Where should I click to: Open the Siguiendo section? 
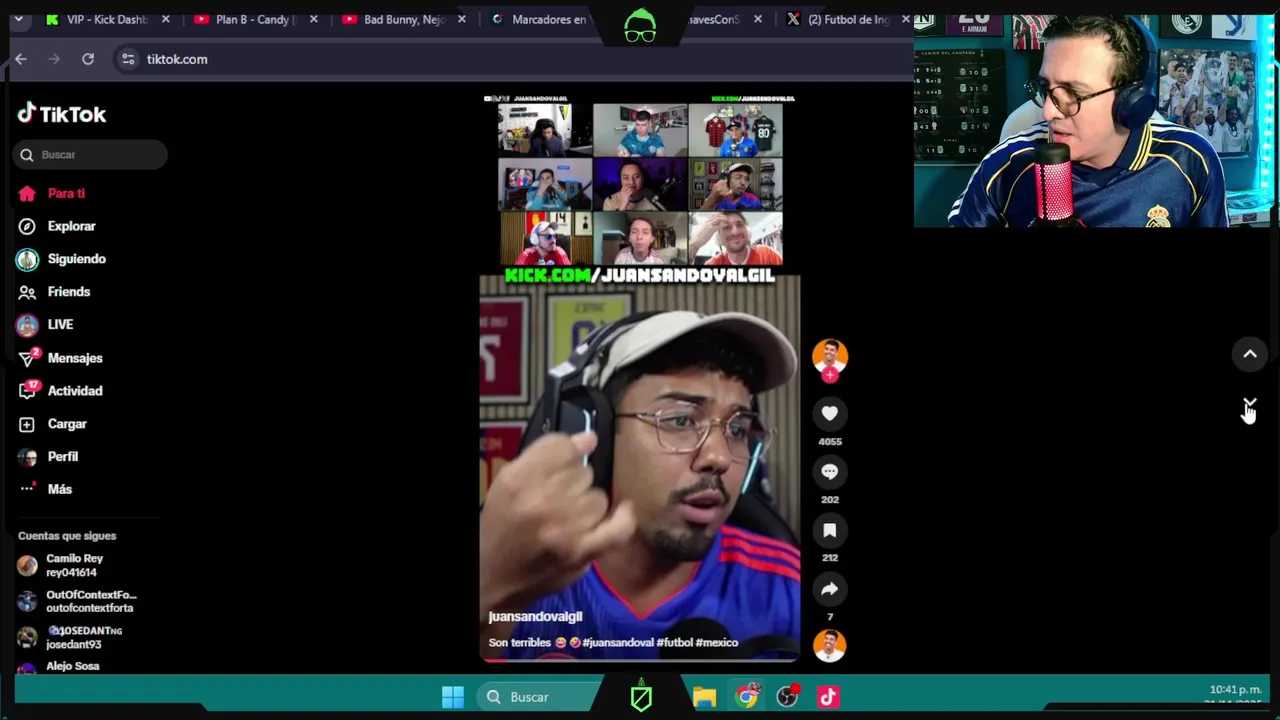pos(62,259)
